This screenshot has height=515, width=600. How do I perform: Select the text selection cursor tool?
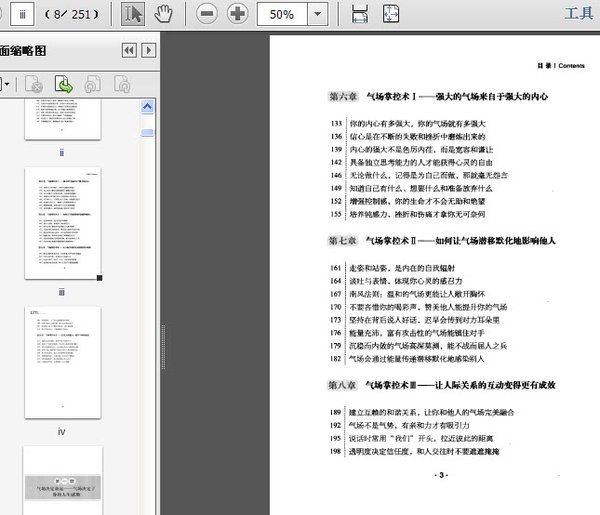tap(132, 15)
